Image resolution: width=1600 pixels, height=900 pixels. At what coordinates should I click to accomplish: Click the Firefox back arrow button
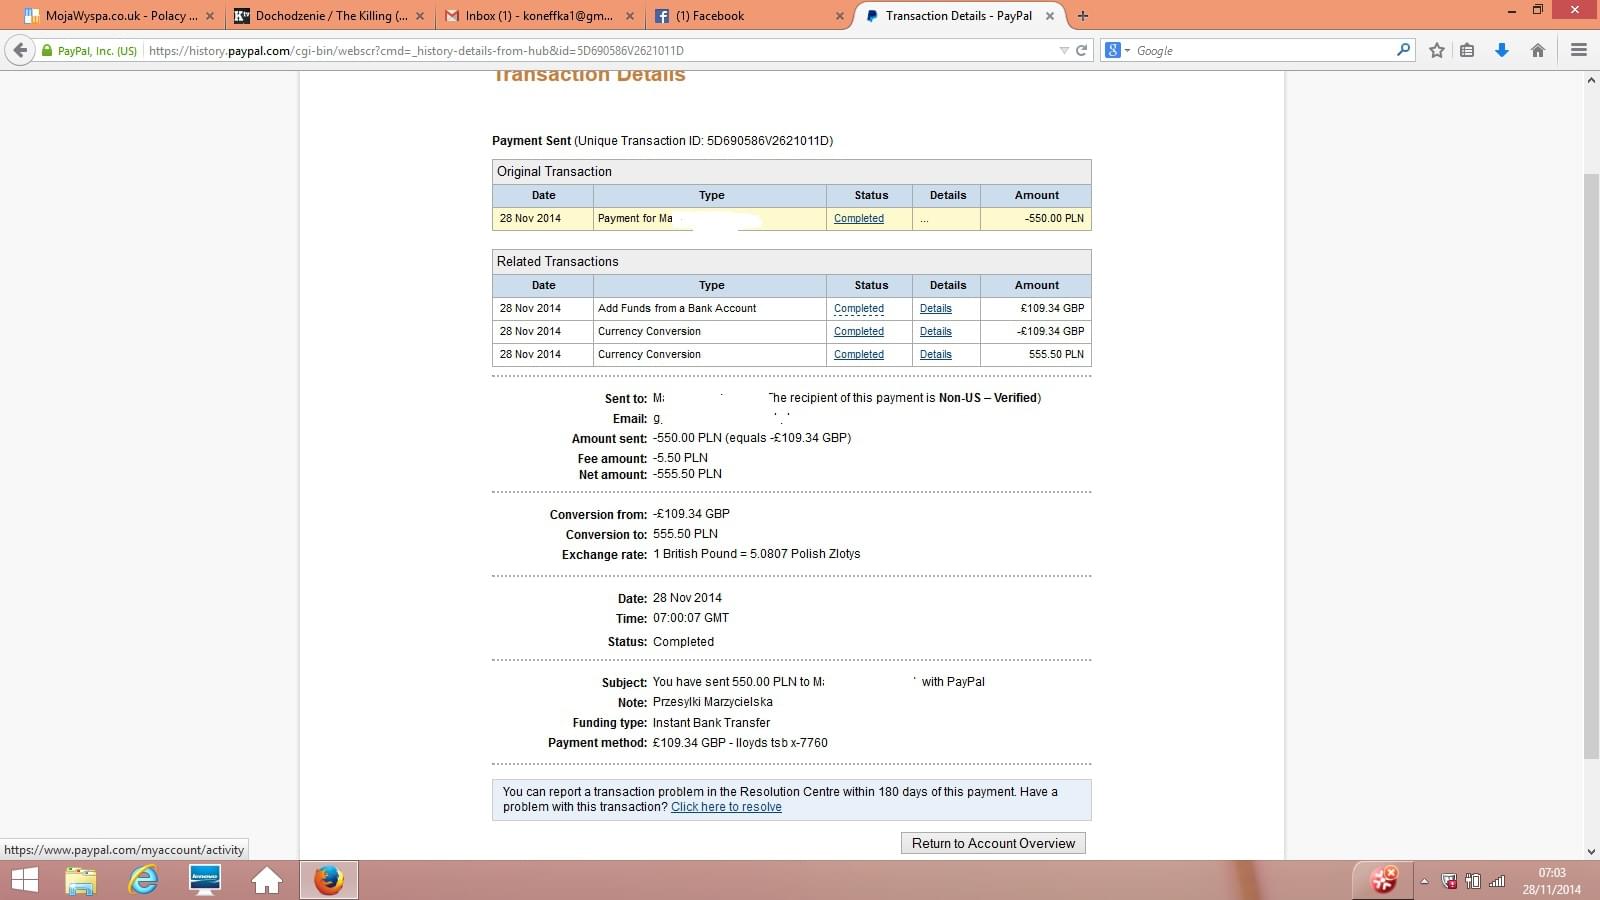click(x=20, y=50)
